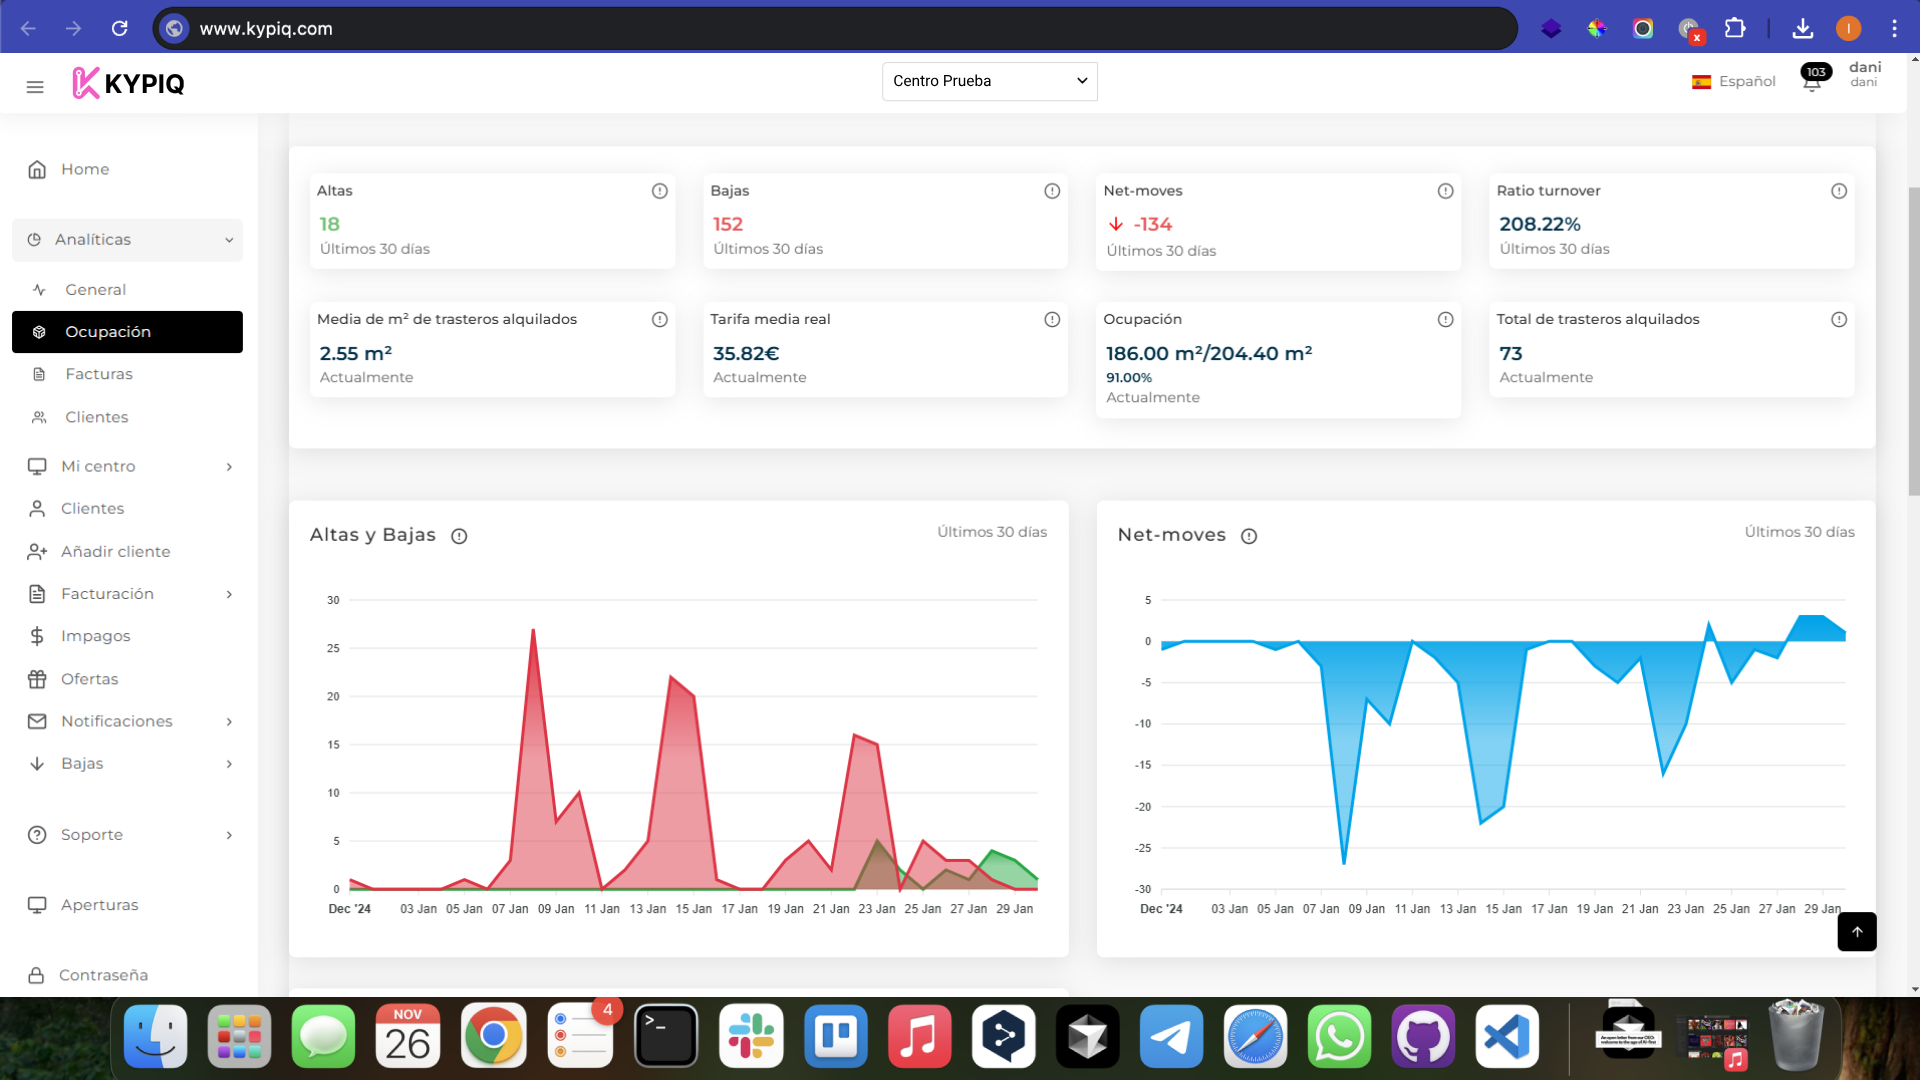
Task: Open the Centro Prueba selector
Action: tap(989, 81)
